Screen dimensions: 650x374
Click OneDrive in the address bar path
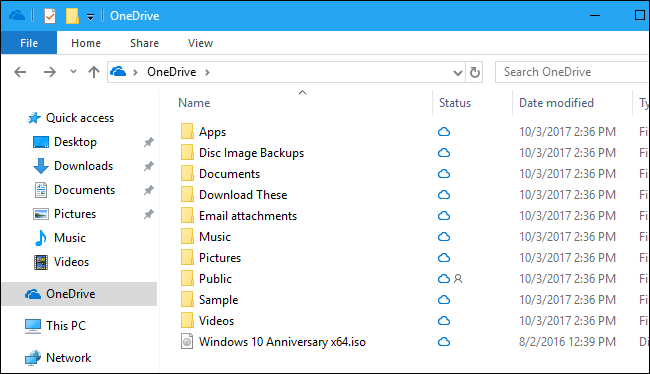172,72
